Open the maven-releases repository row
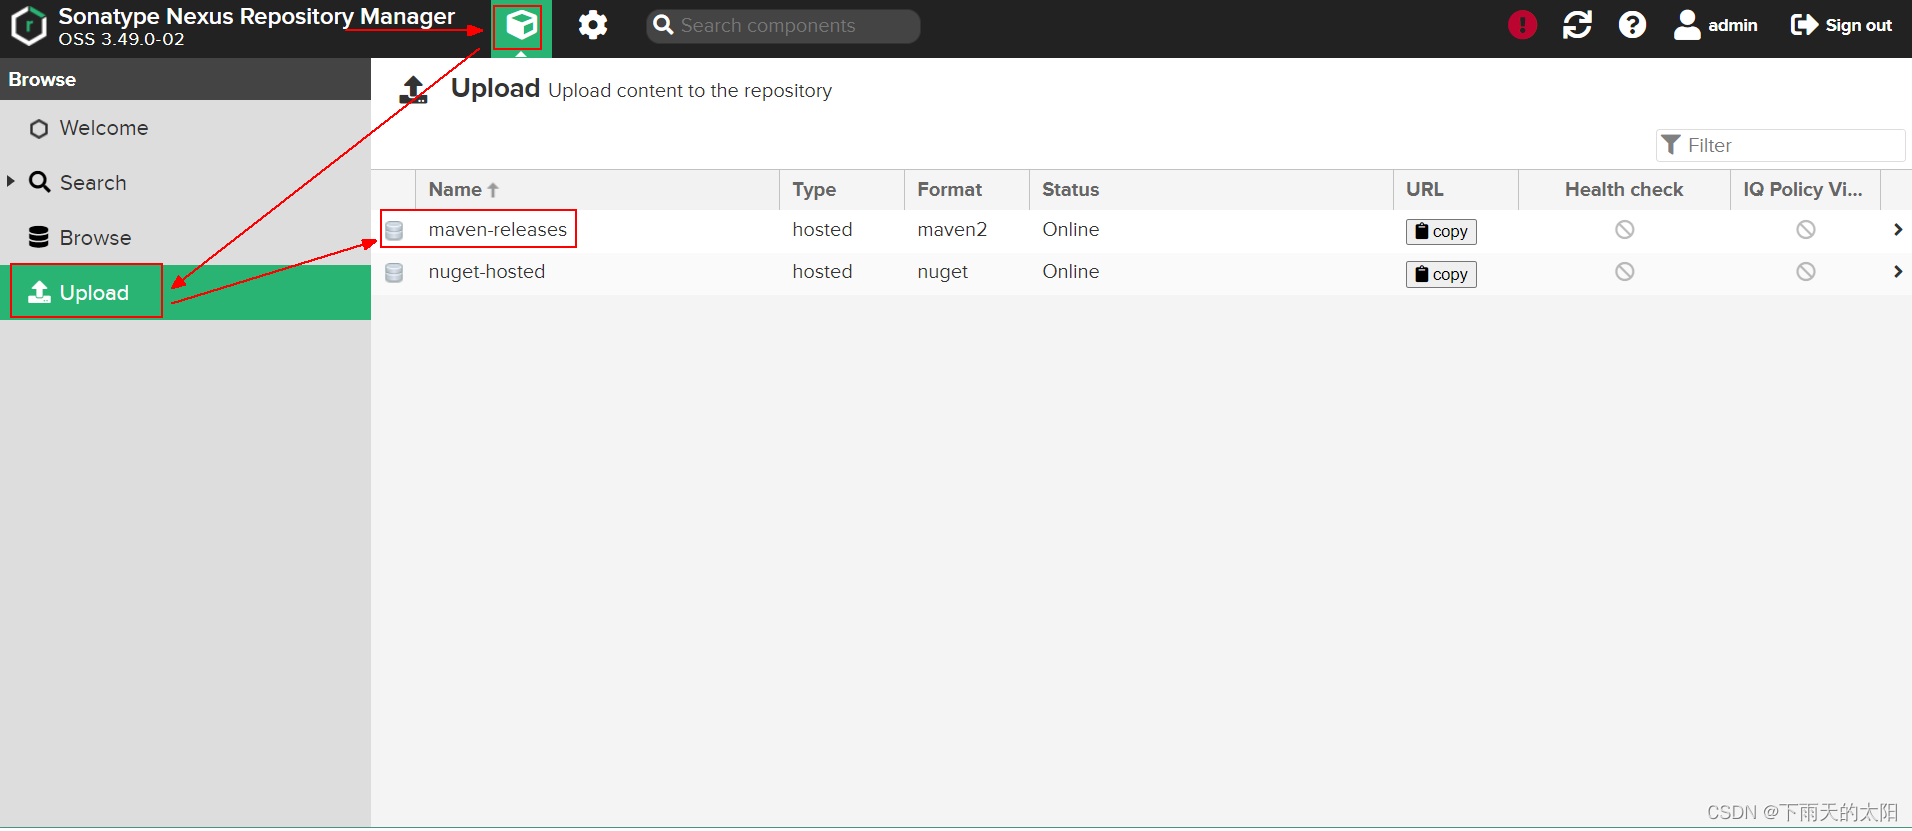Screen dimensions: 1912x831 click(1141, 230)
